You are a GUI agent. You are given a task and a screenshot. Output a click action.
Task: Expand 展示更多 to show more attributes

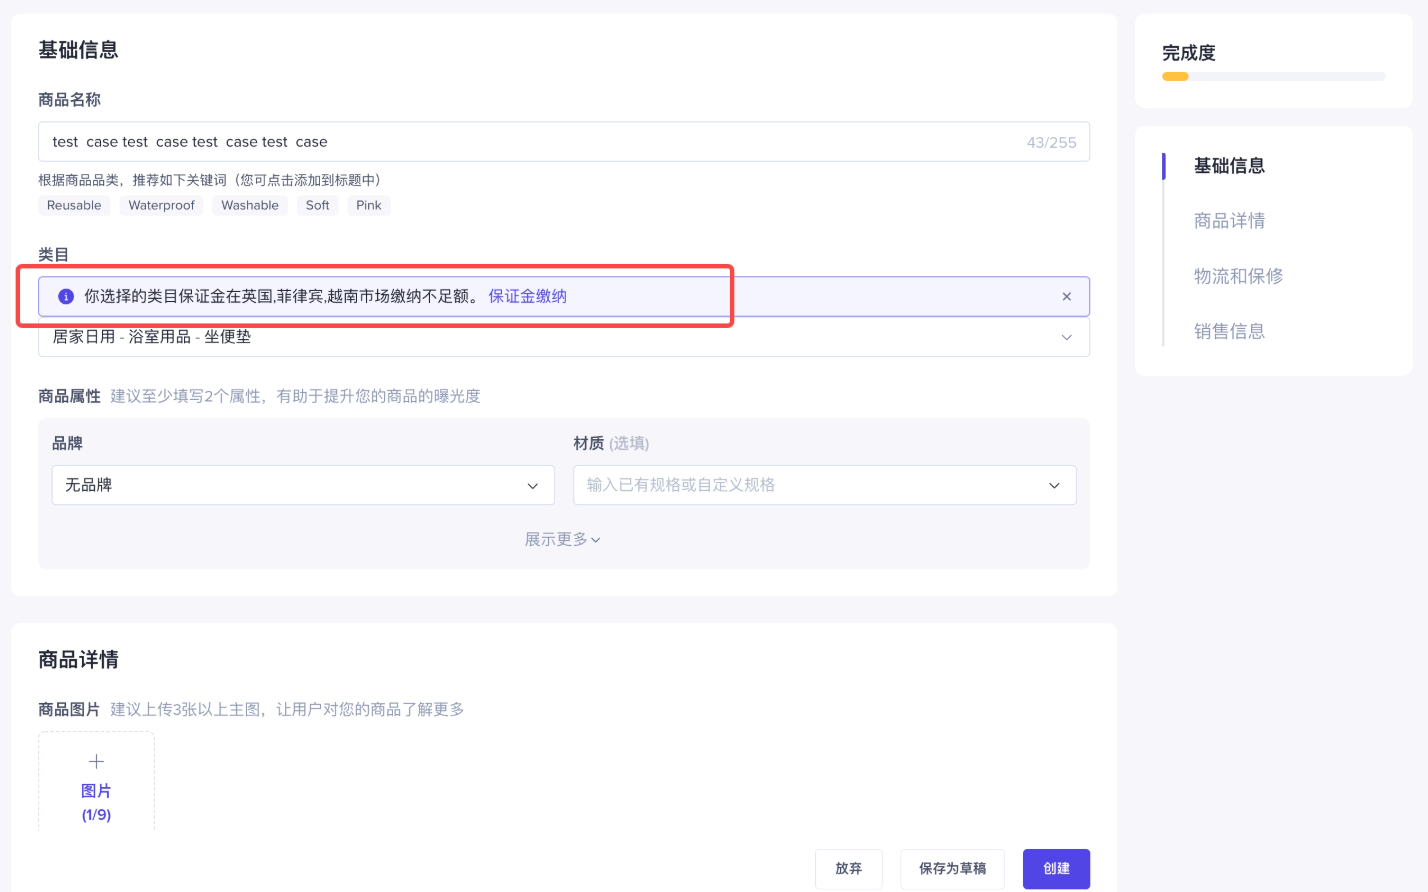click(562, 540)
